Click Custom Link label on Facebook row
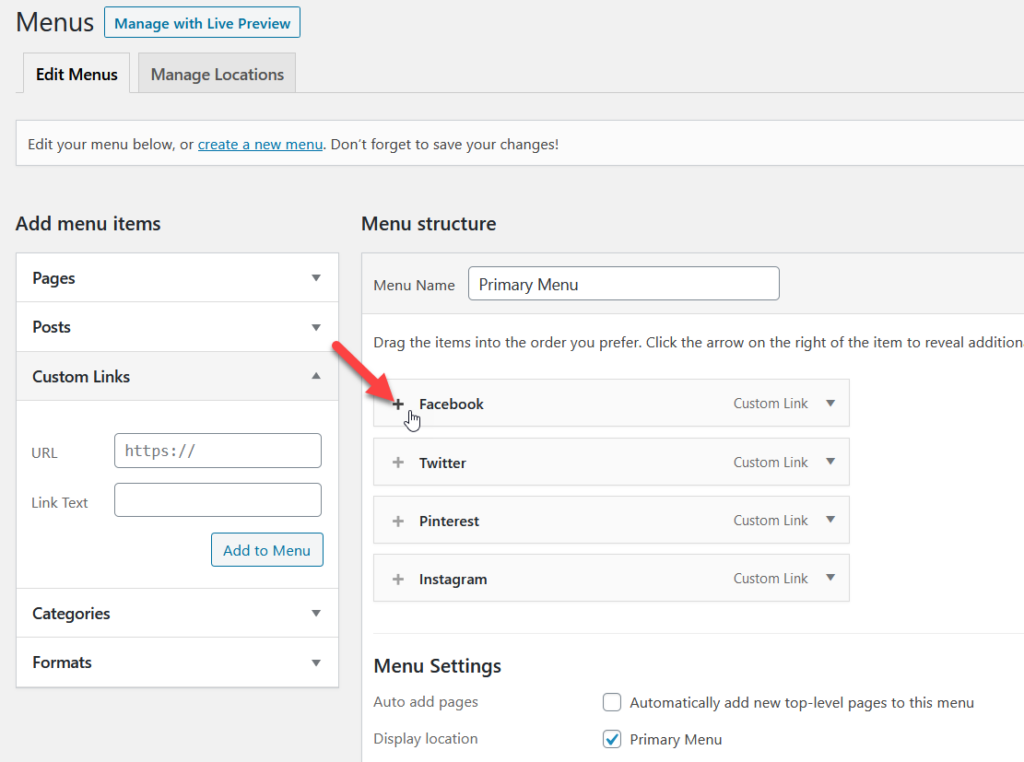The height and width of the screenshot is (762, 1024). [x=771, y=404]
